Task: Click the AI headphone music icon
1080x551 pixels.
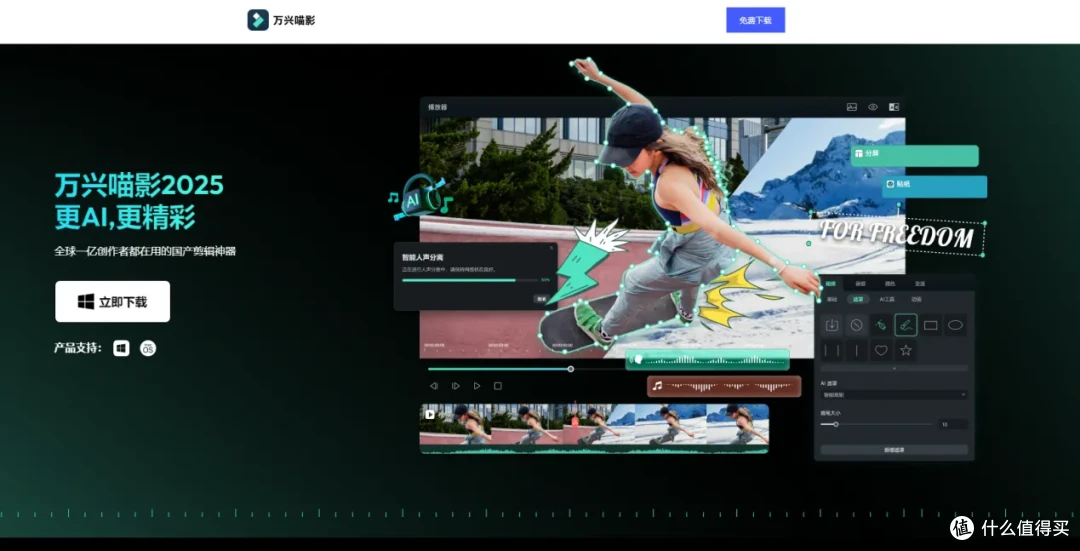Action: (x=419, y=198)
